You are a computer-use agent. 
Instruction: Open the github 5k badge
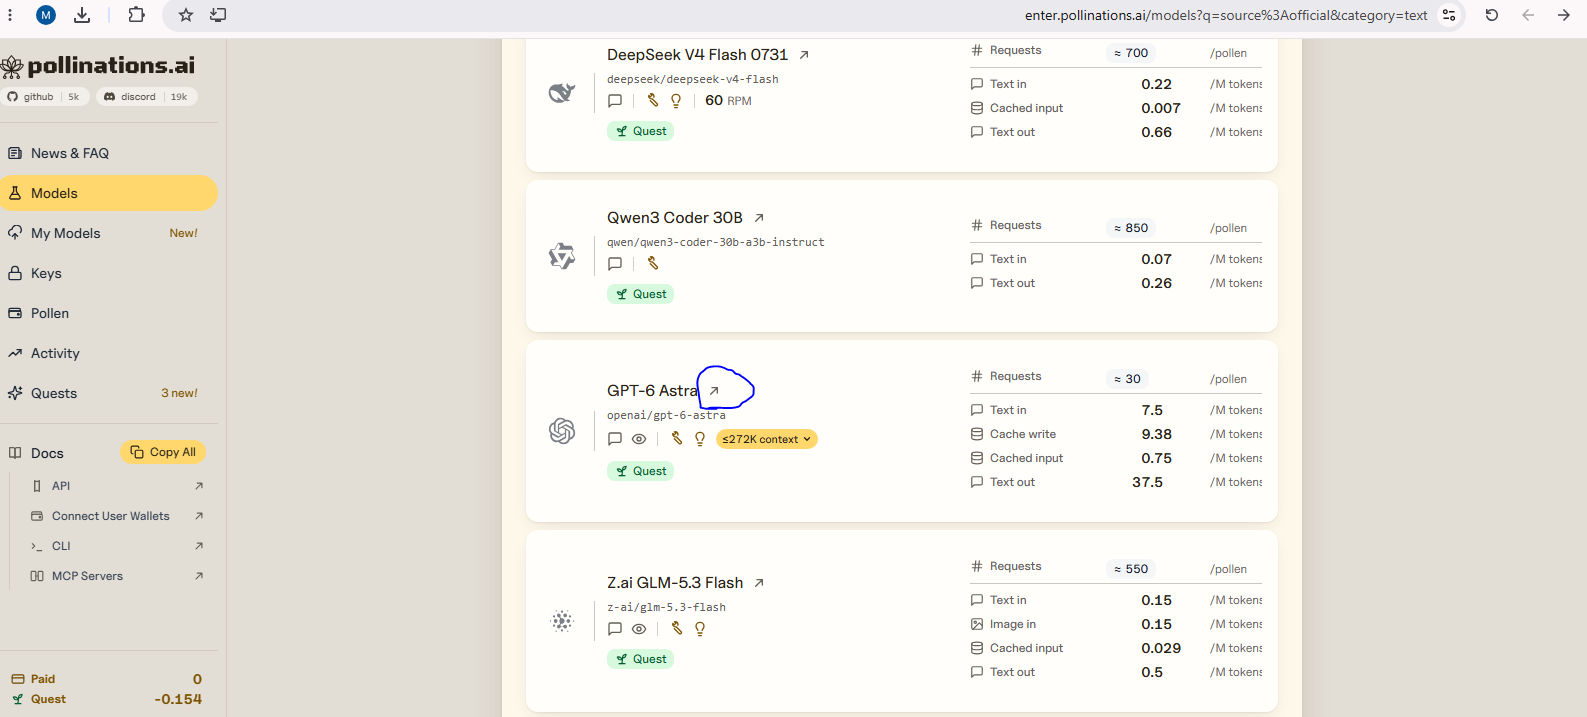point(46,97)
